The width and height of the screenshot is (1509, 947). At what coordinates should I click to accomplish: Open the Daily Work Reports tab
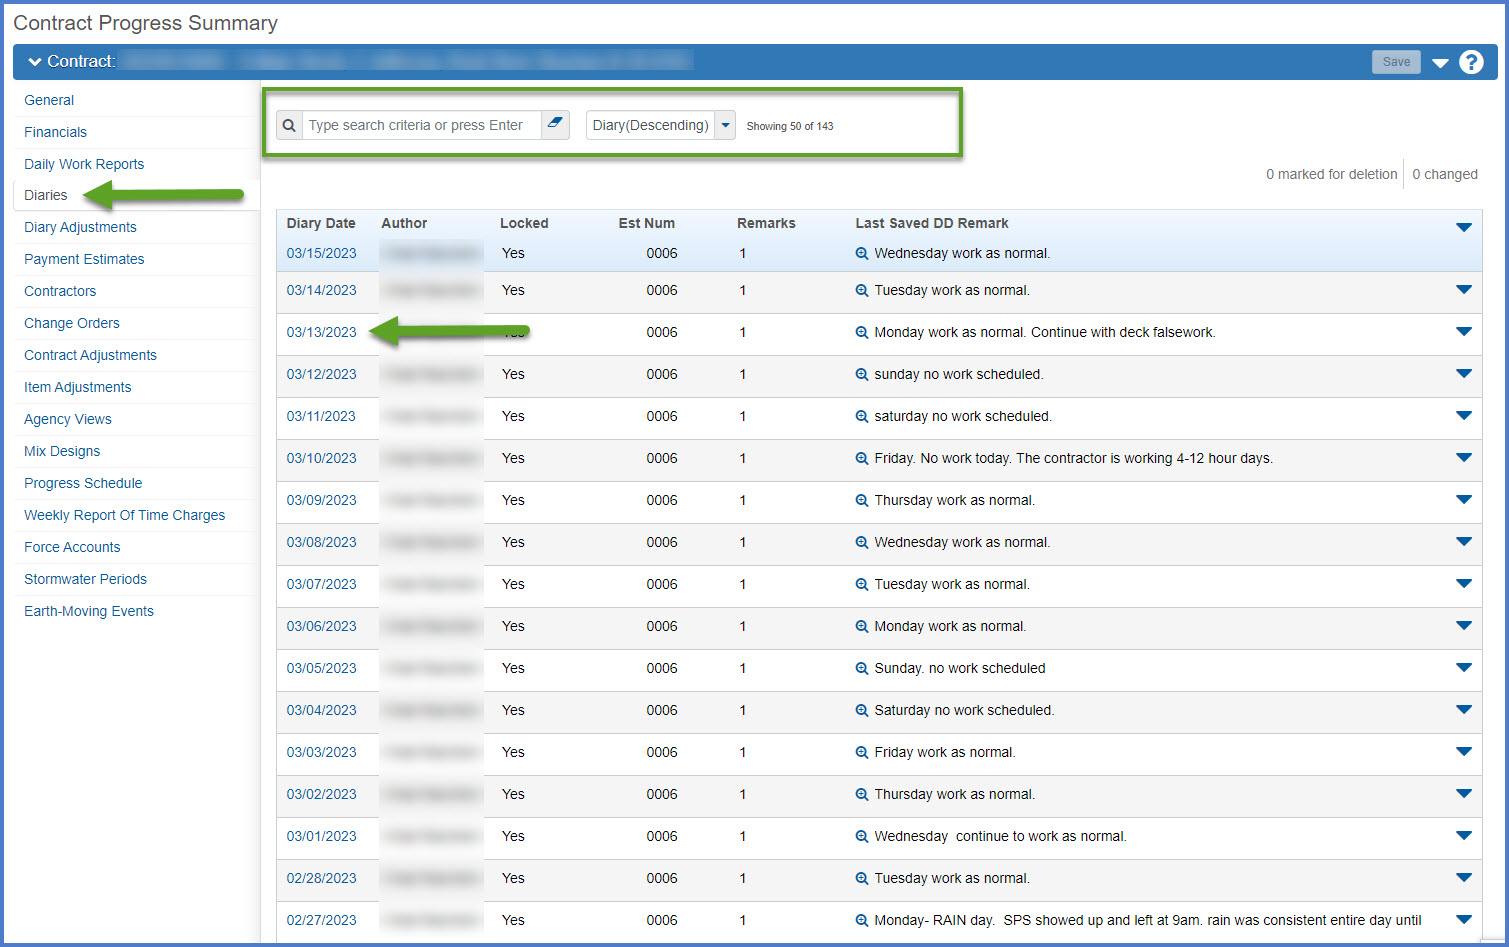(x=84, y=164)
